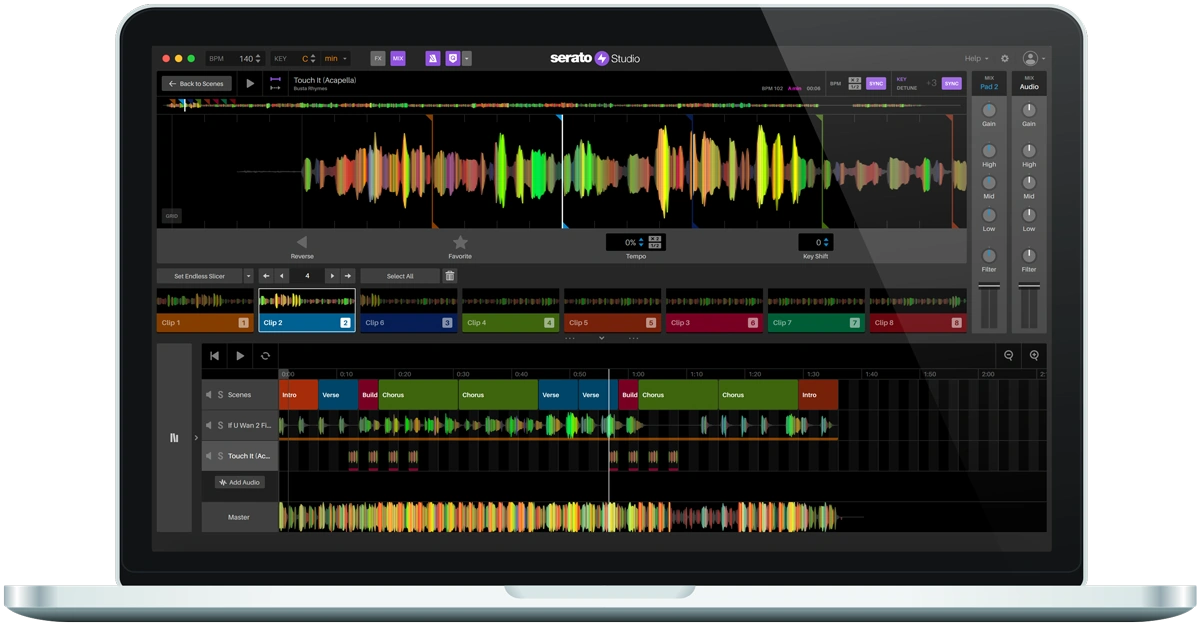Mark the current sample as Favorite
This screenshot has width=1200, height=625.
click(461, 241)
